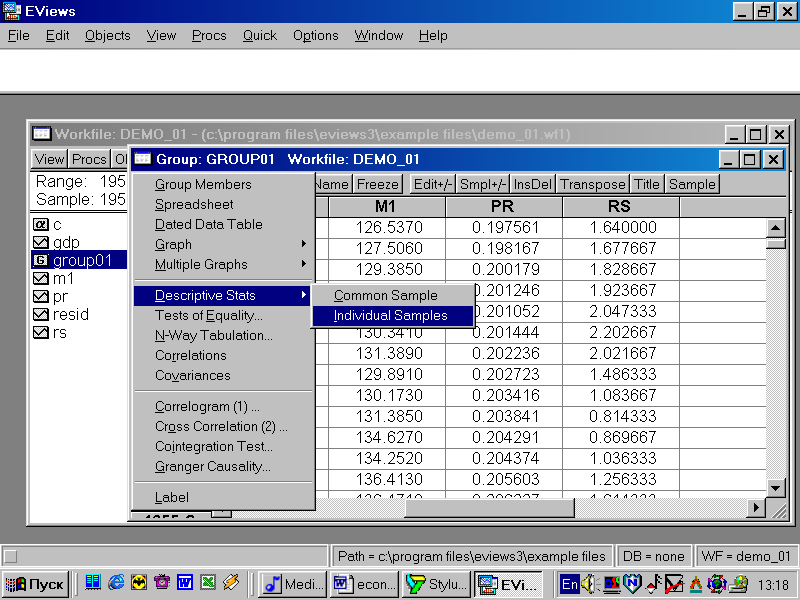Open the Quick menu
The height and width of the screenshot is (600, 800).
(x=260, y=36)
